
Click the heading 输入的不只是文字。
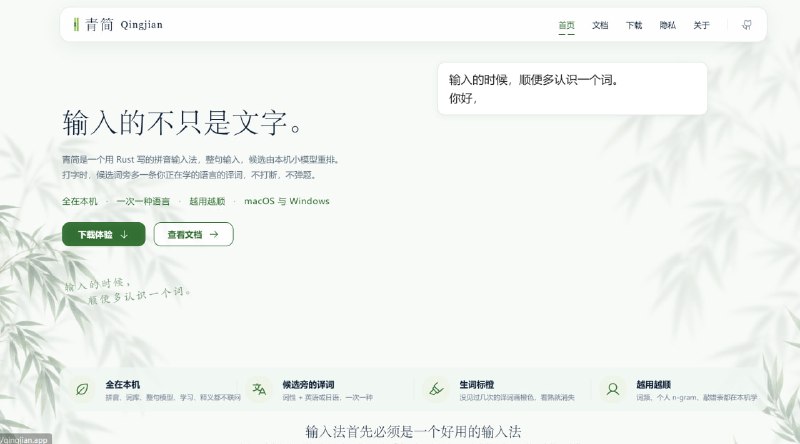click(x=183, y=123)
